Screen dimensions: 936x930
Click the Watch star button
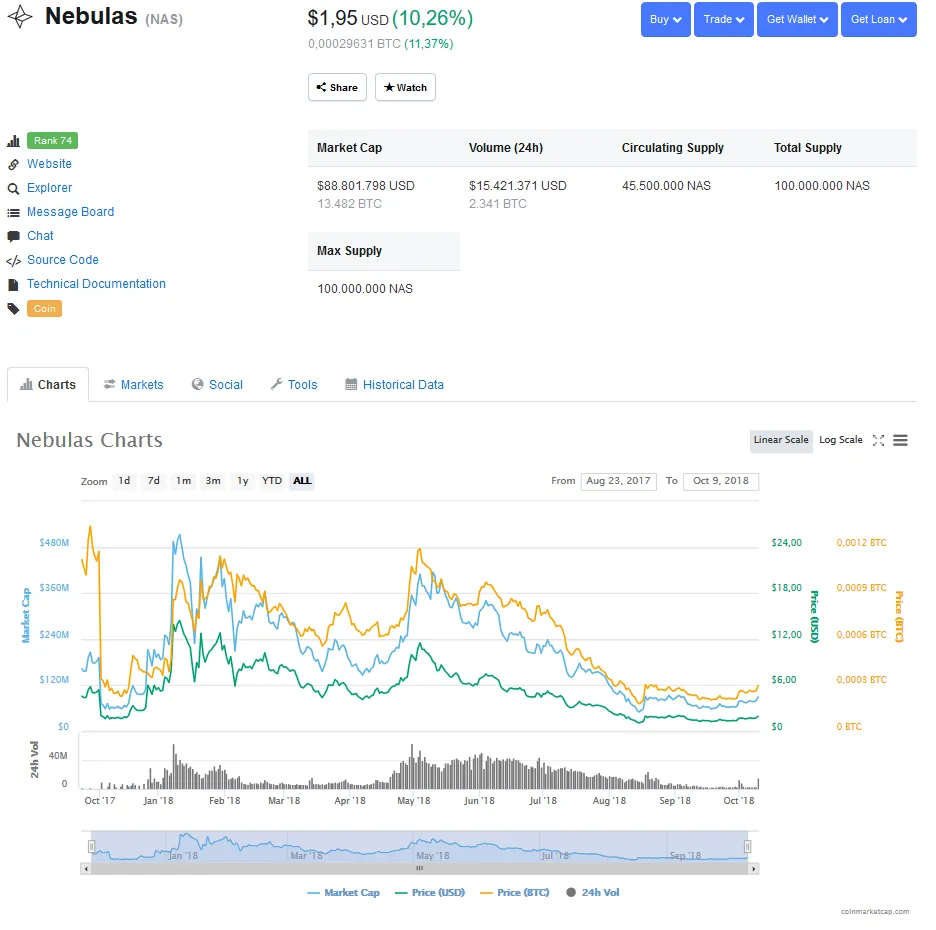(x=405, y=87)
